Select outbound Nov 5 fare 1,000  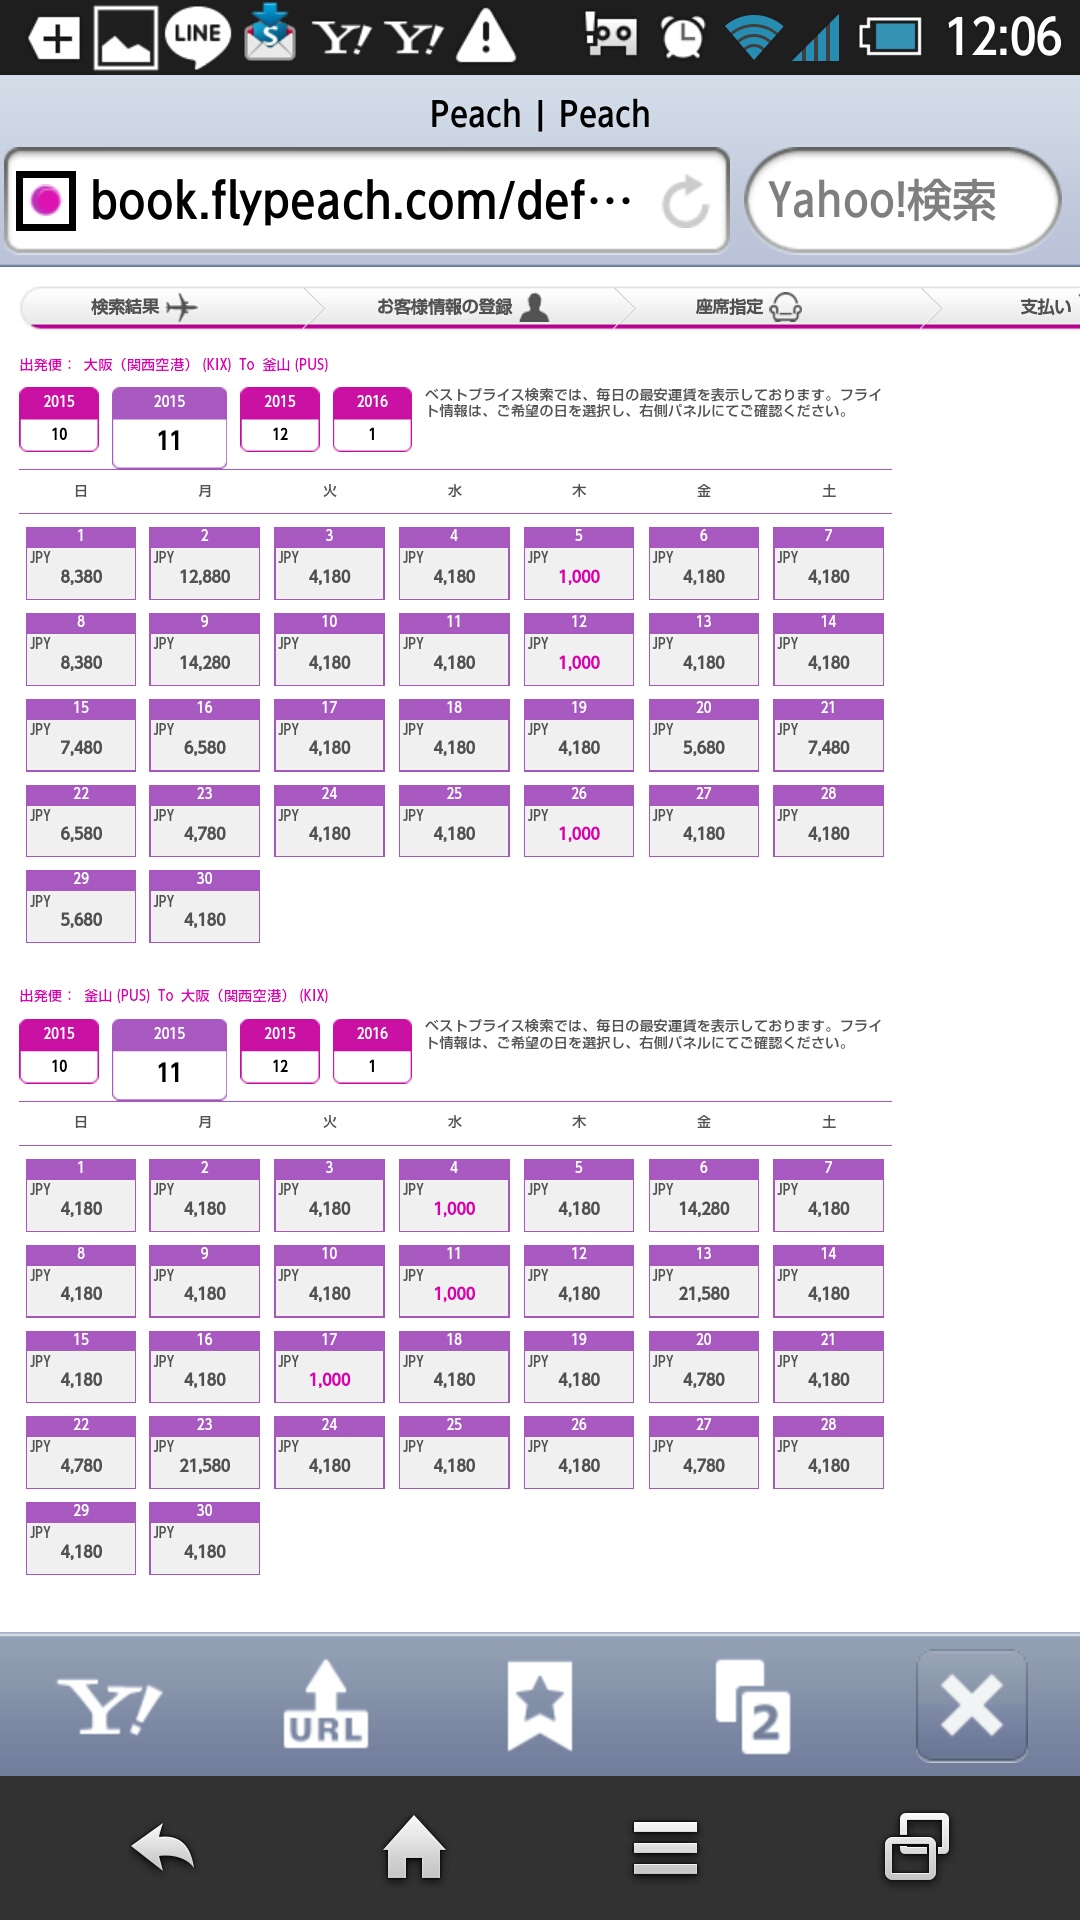(579, 563)
